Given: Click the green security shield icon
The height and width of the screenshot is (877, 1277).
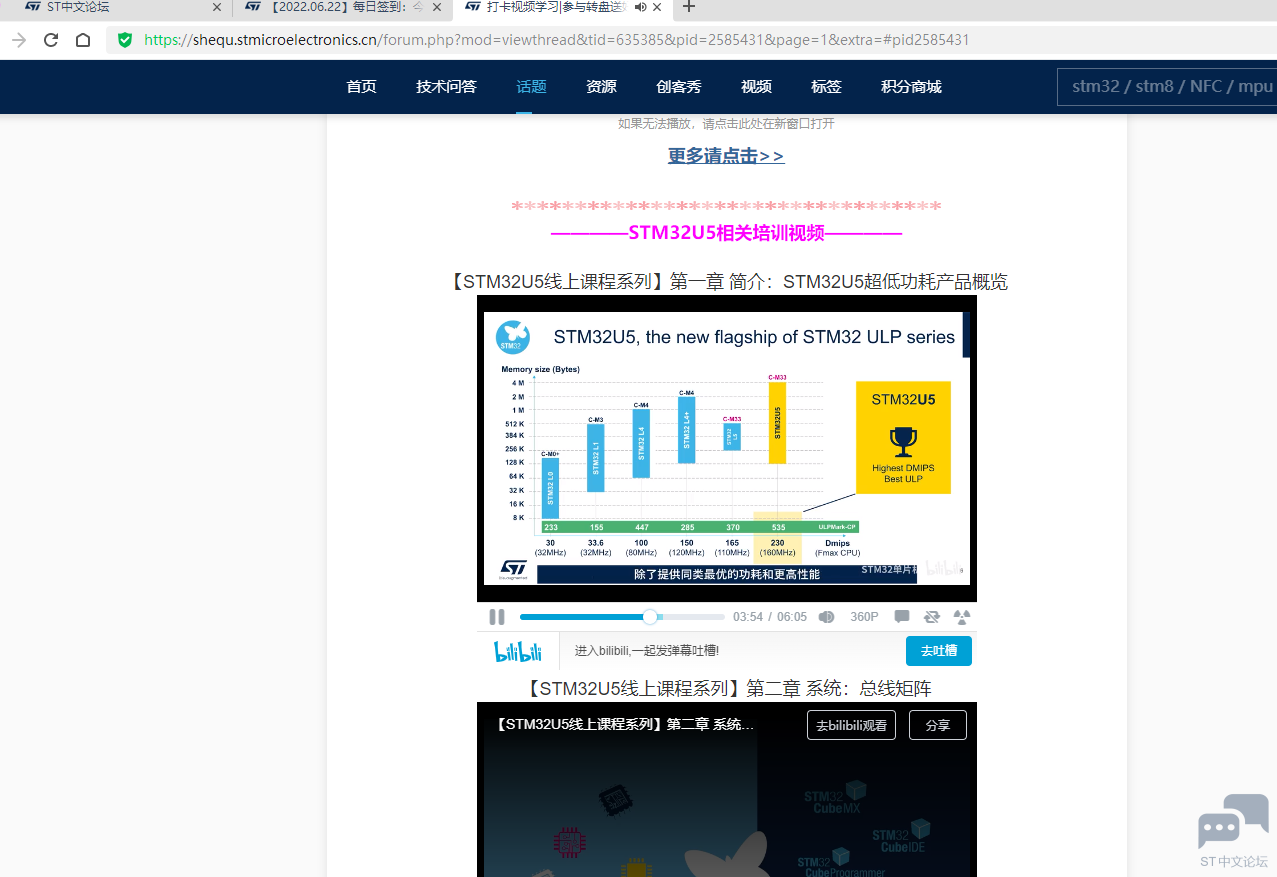Looking at the screenshot, I should coord(124,40).
